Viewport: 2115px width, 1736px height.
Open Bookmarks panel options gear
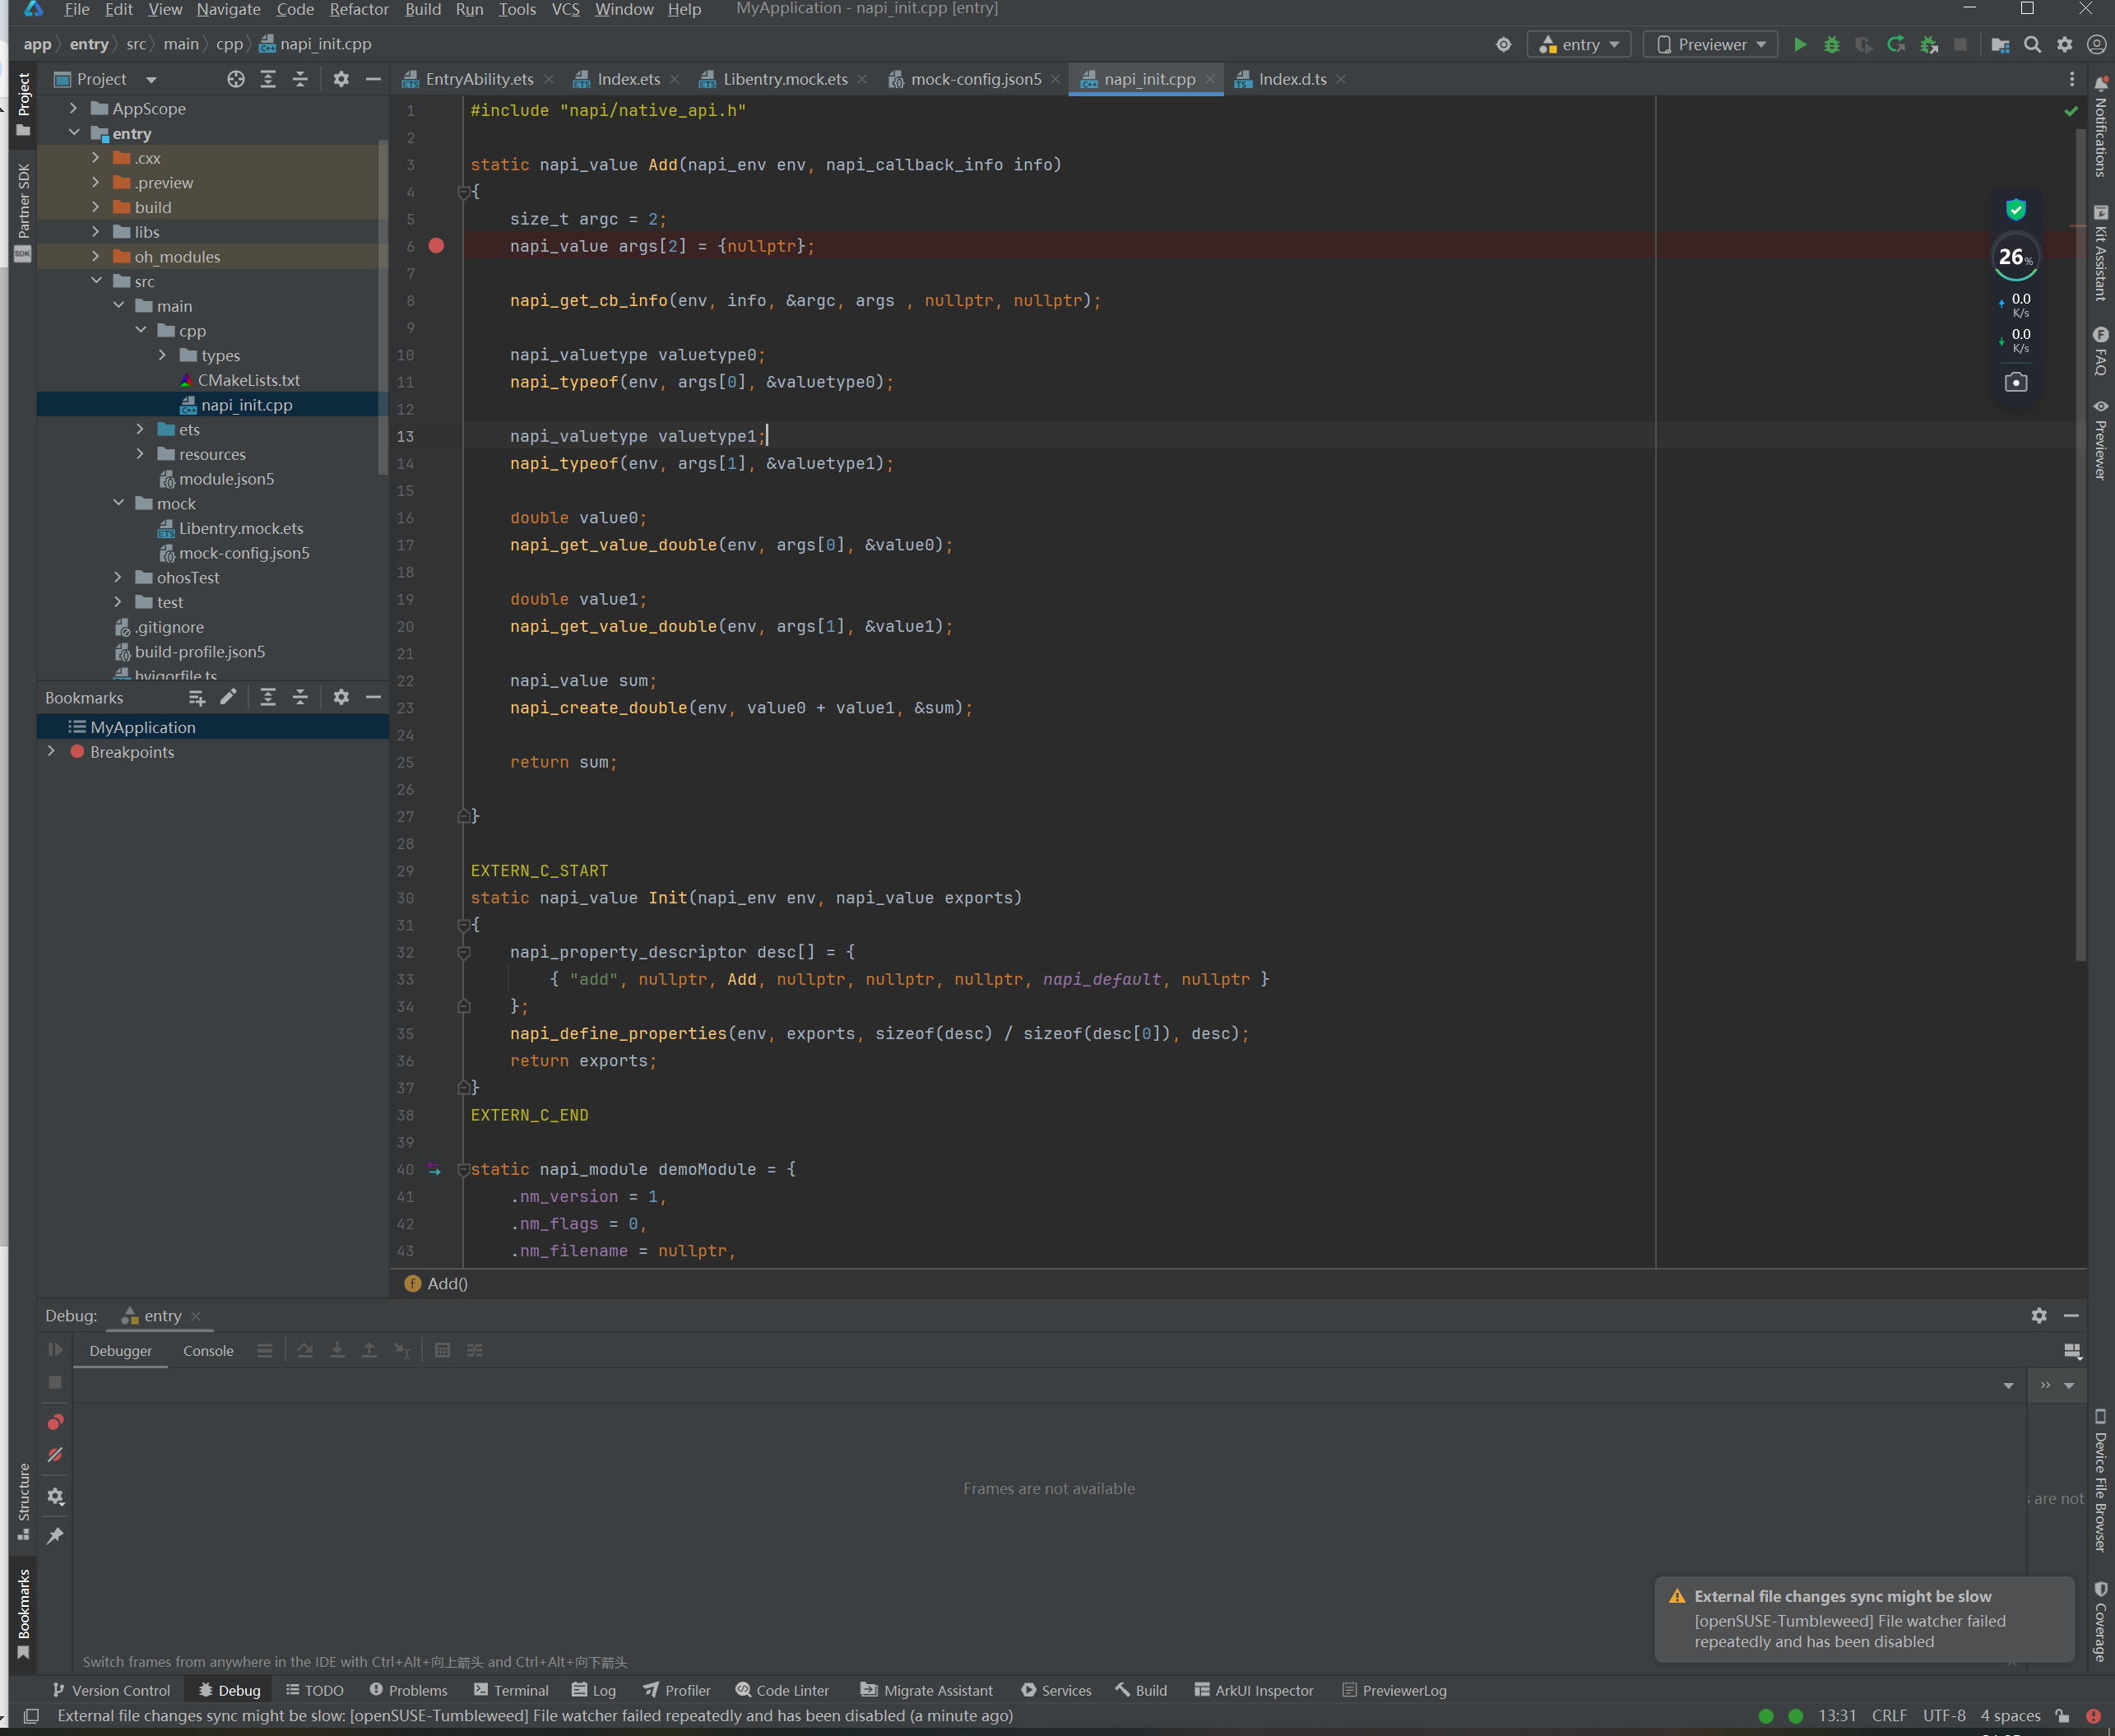click(x=341, y=697)
